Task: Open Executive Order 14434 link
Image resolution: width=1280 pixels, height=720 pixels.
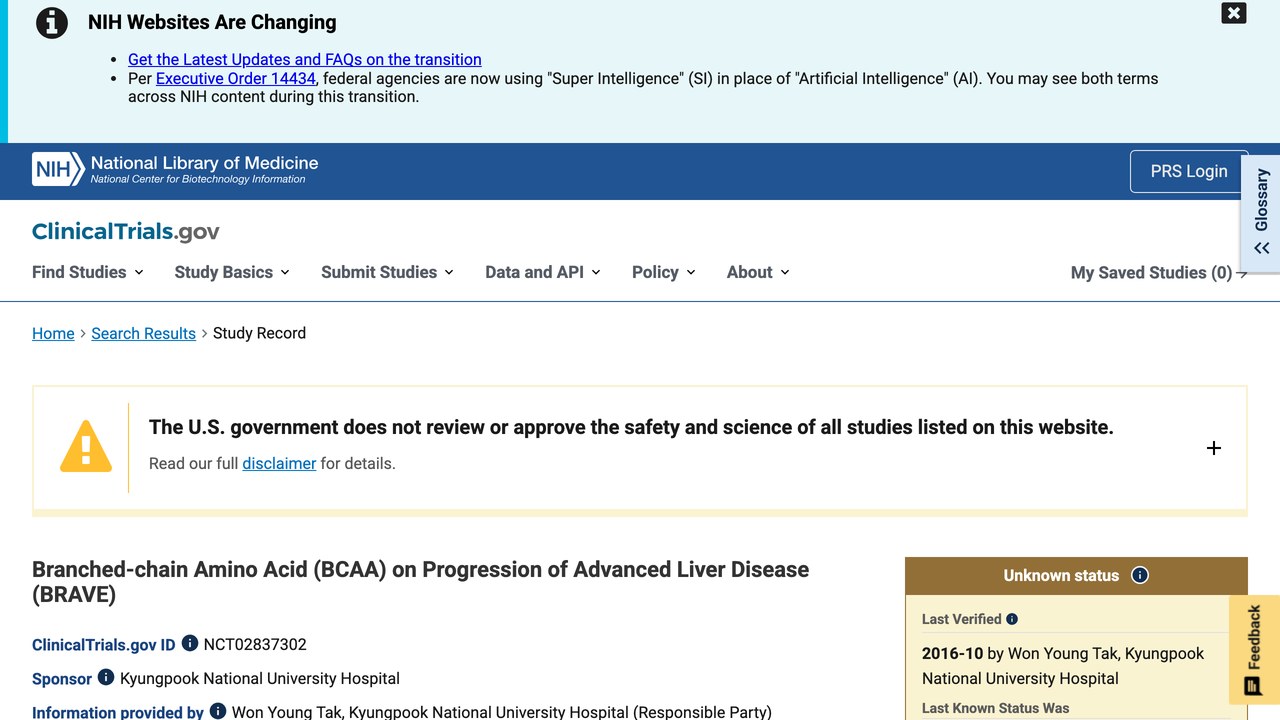Action: pyautogui.click(x=236, y=78)
